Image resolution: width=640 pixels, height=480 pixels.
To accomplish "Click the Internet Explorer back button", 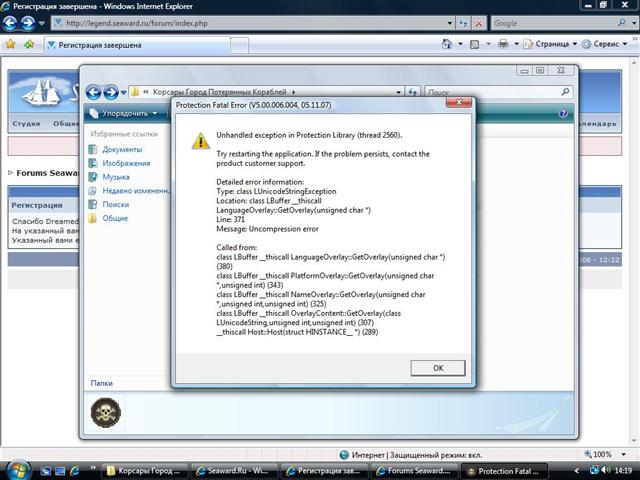I will click(16, 23).
